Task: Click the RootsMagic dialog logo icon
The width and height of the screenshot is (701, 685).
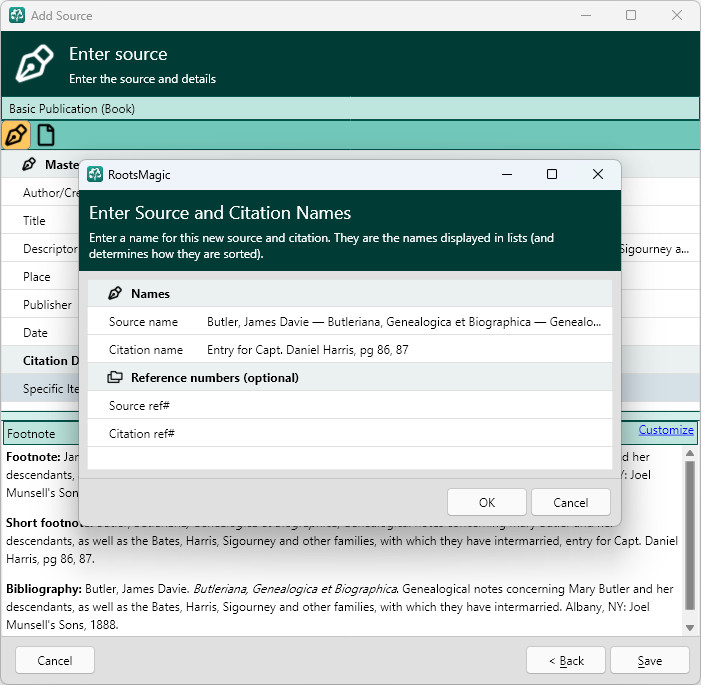Action: pyautogui.click(x=95, y=174)
